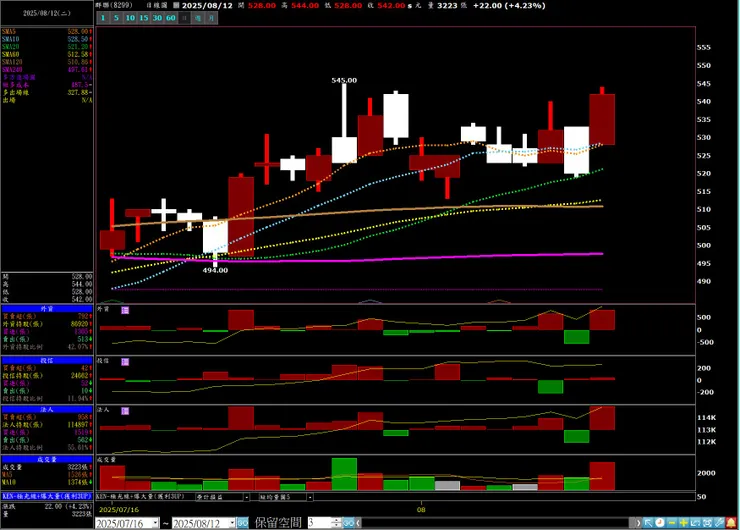
Task: Click the 494.00 low price label
Action: (x=215, y=270)
